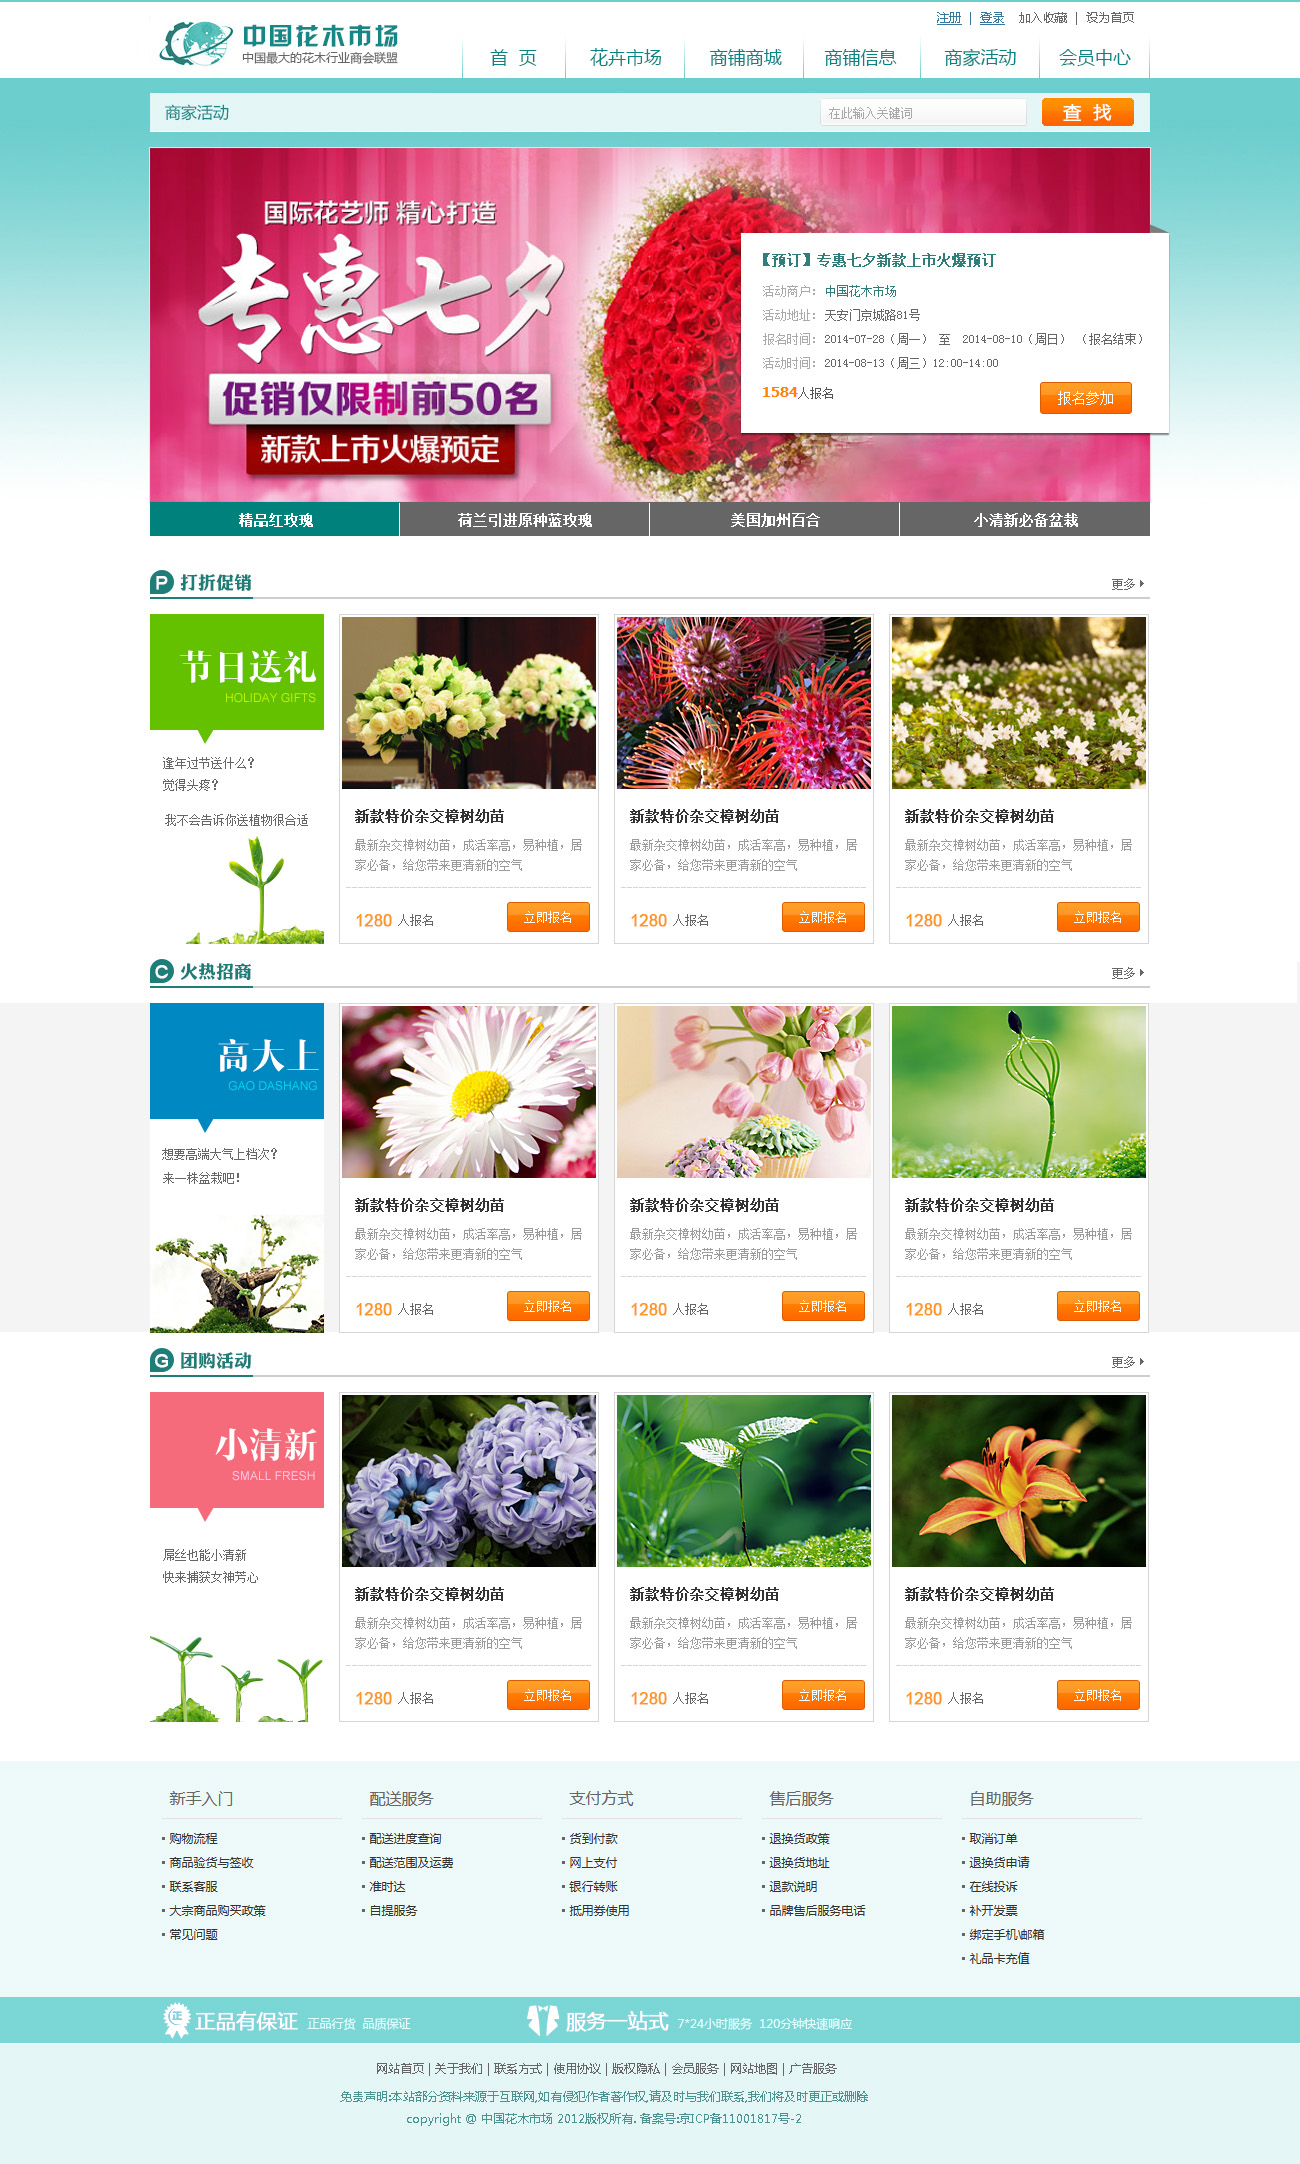Open the 花卉市场 navigation menu
Screen dimensions: 1300x2164
pos(625,58)
